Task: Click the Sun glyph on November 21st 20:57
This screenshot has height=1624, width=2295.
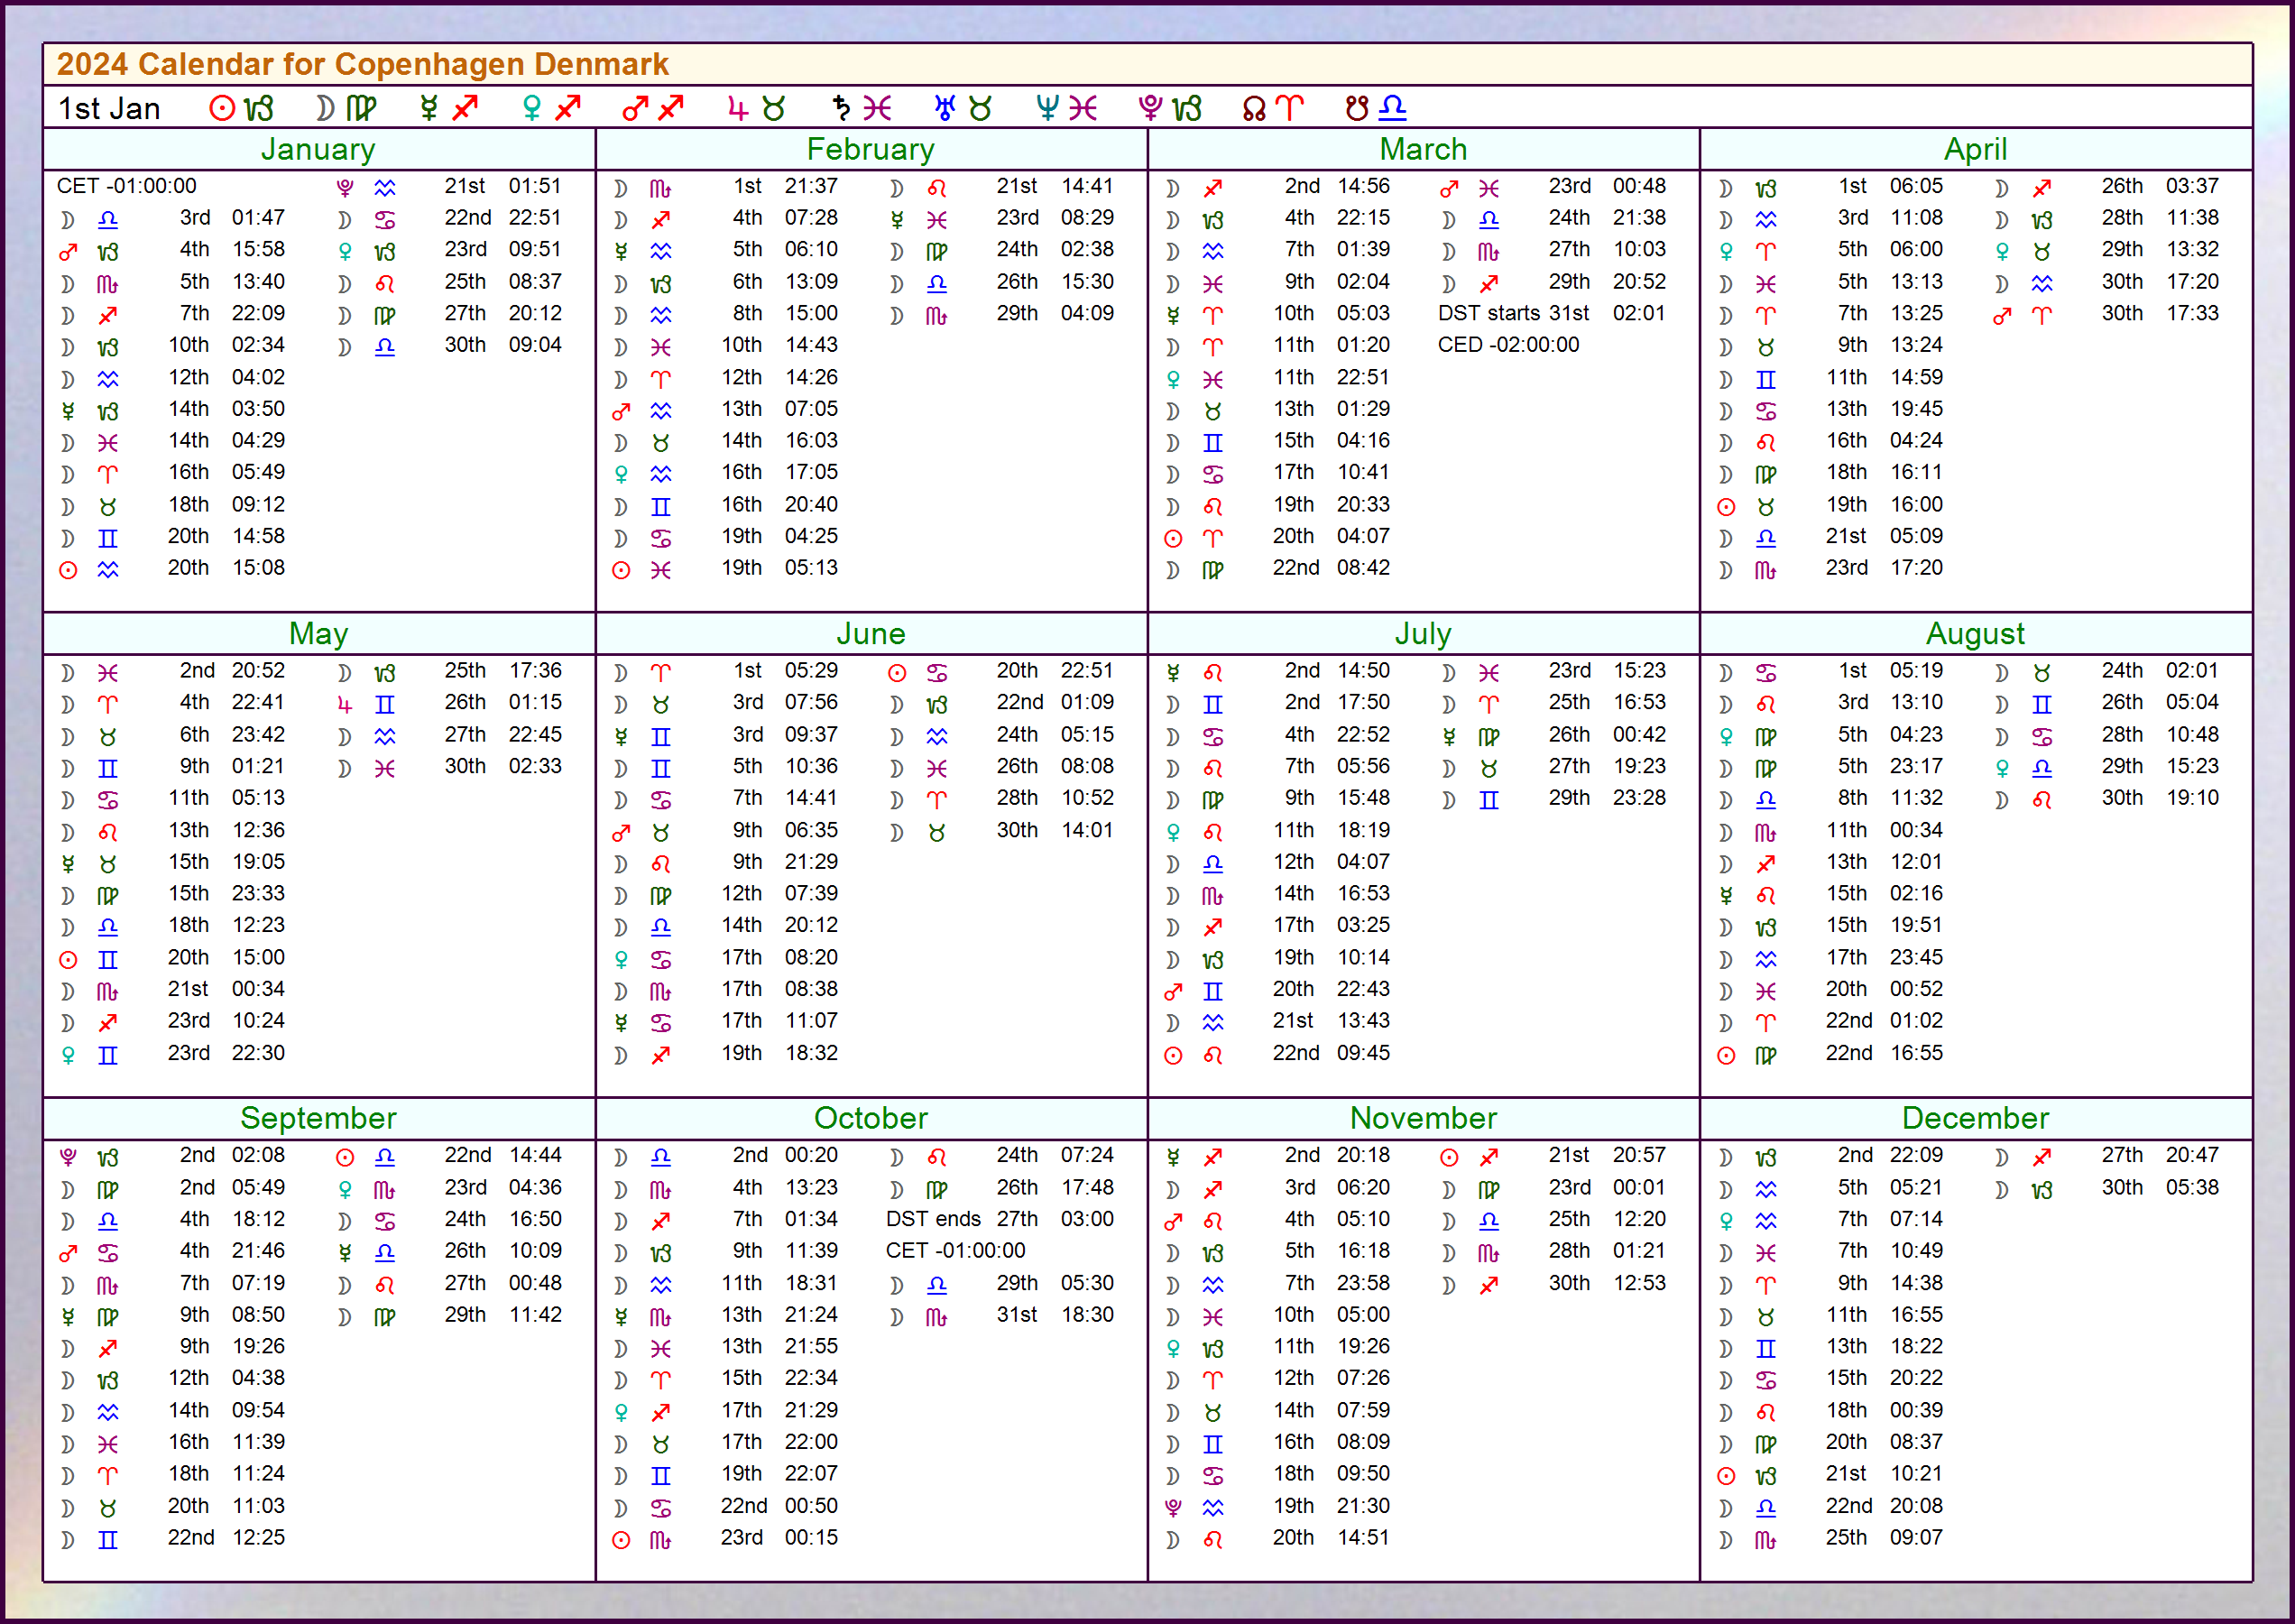Action: pyautogui.click(x=1449, y=1157)
